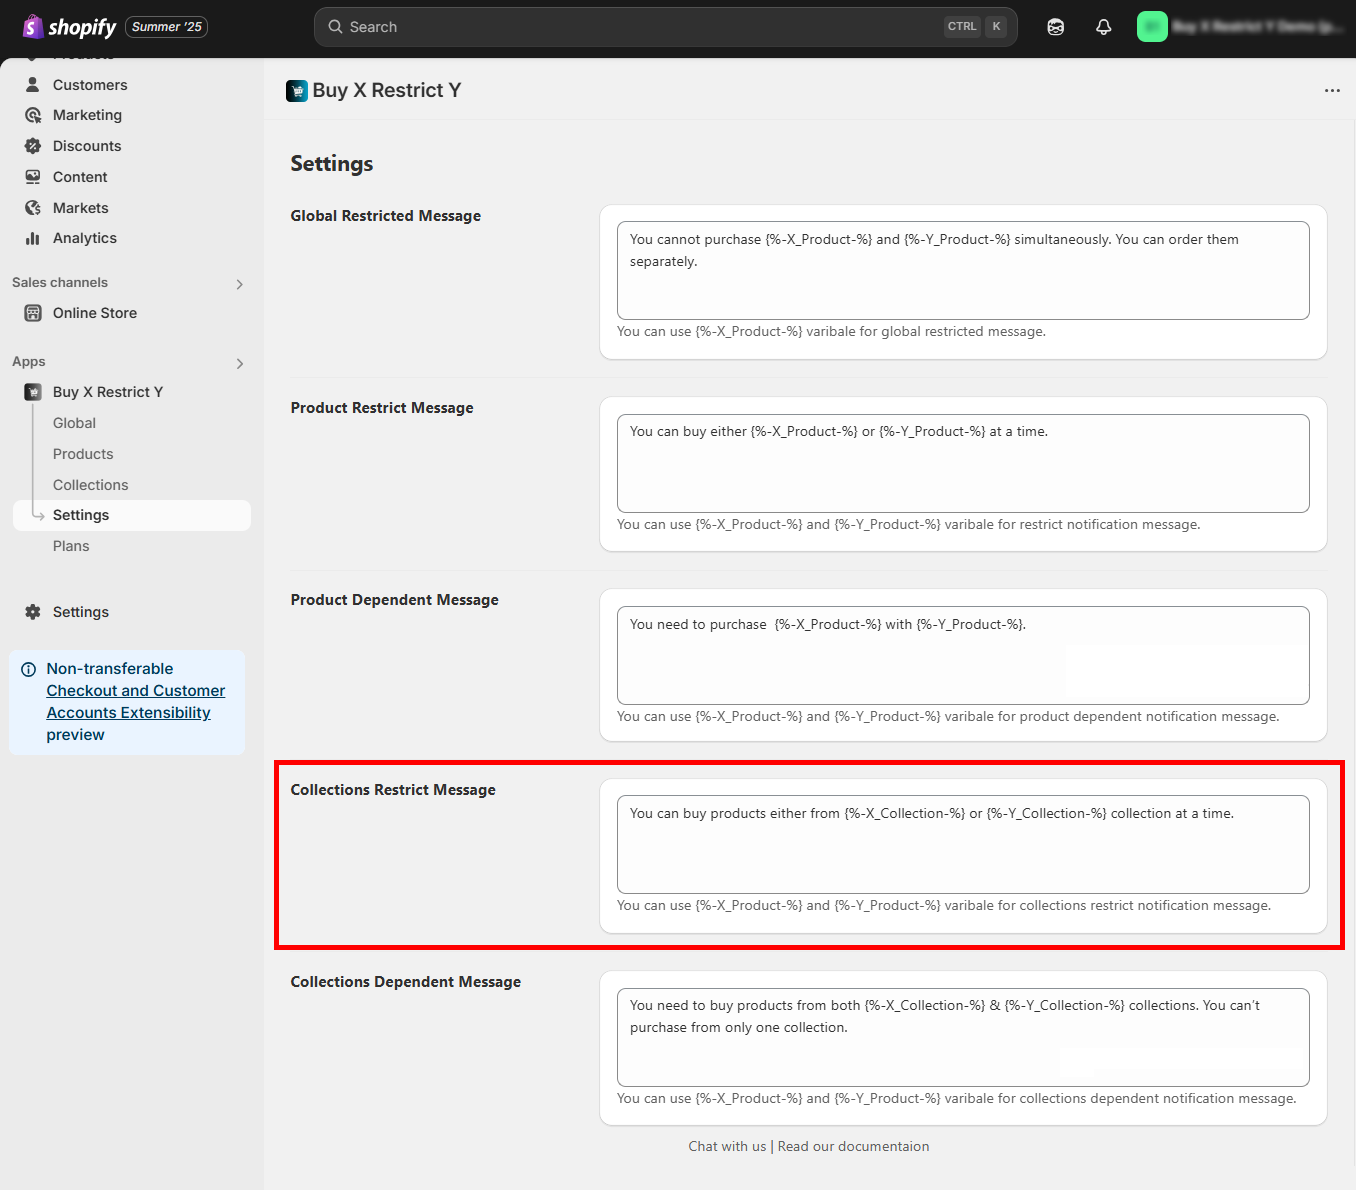The width and height of the screenshot is (1356, 1190).
Task: Click the gear icon for store Settings
Action: [33, 612]
